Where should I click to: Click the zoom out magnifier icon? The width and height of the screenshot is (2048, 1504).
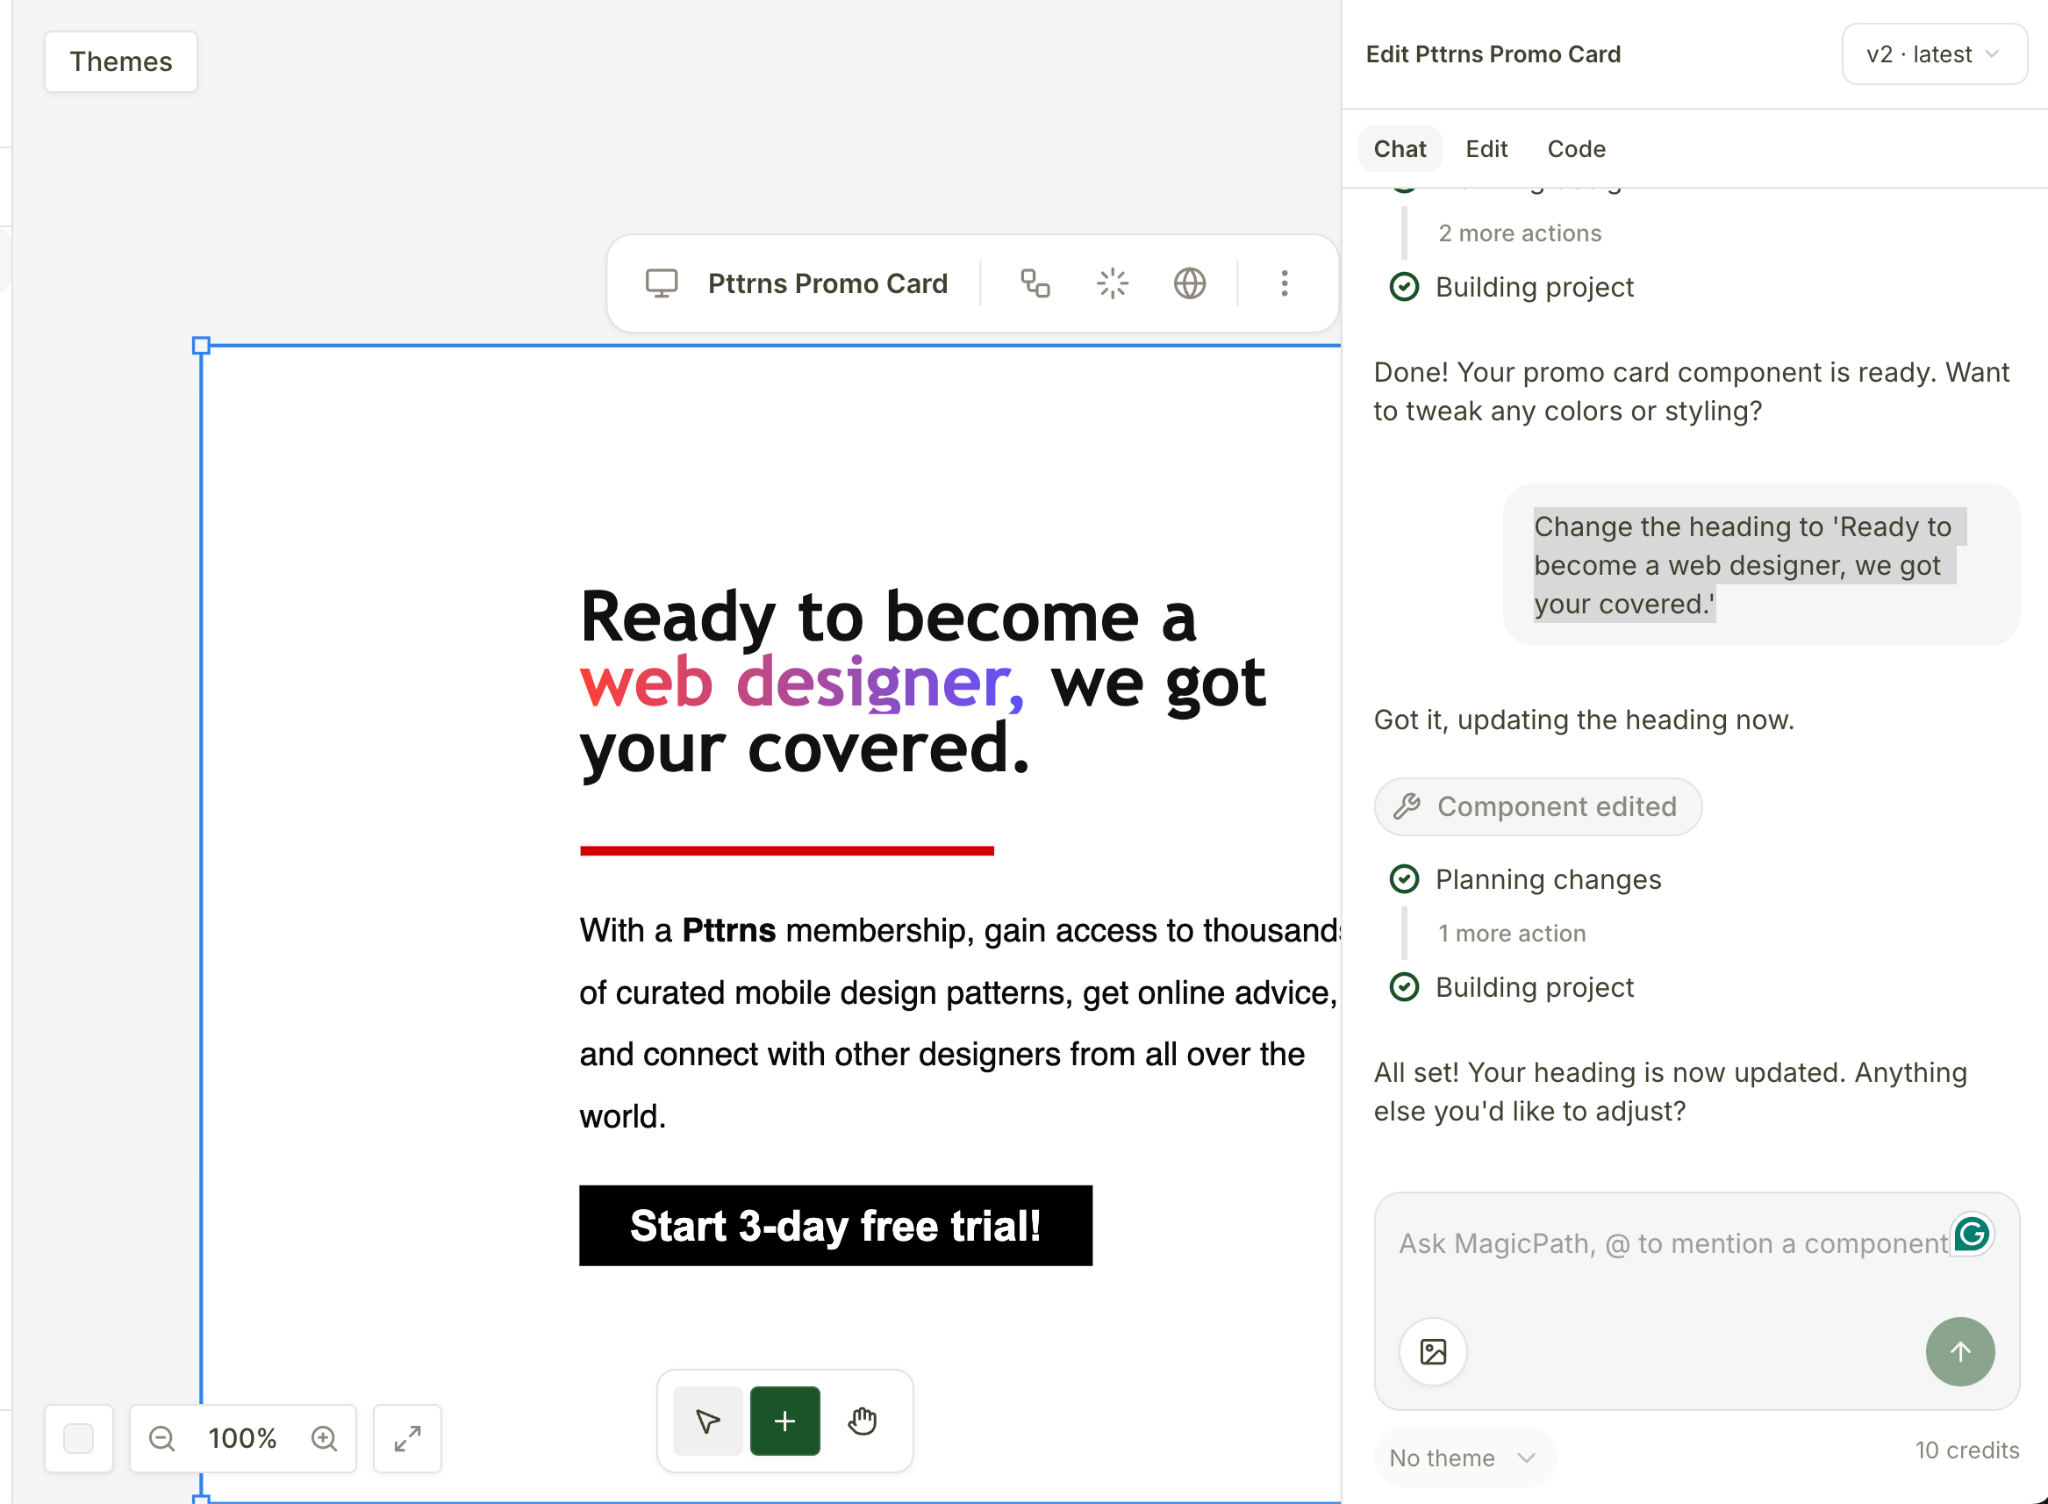[x=162, y=1439]
